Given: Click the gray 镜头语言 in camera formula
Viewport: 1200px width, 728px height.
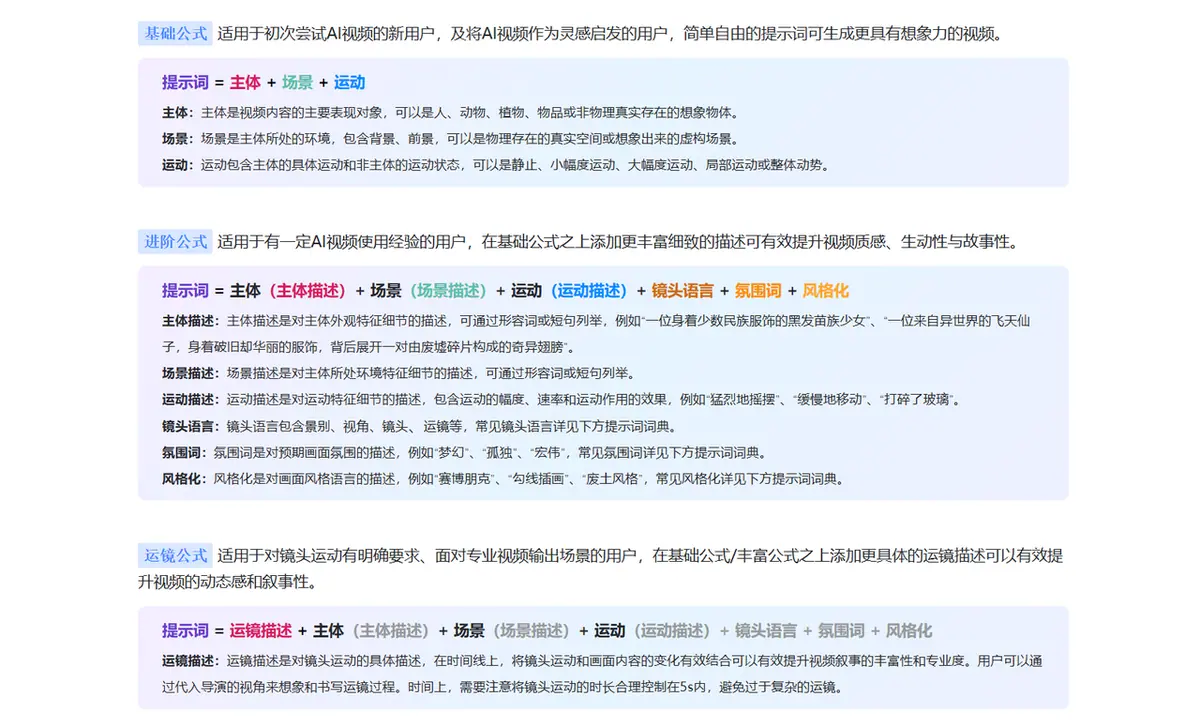Looking at the screenshot, I should pos(766,631).
